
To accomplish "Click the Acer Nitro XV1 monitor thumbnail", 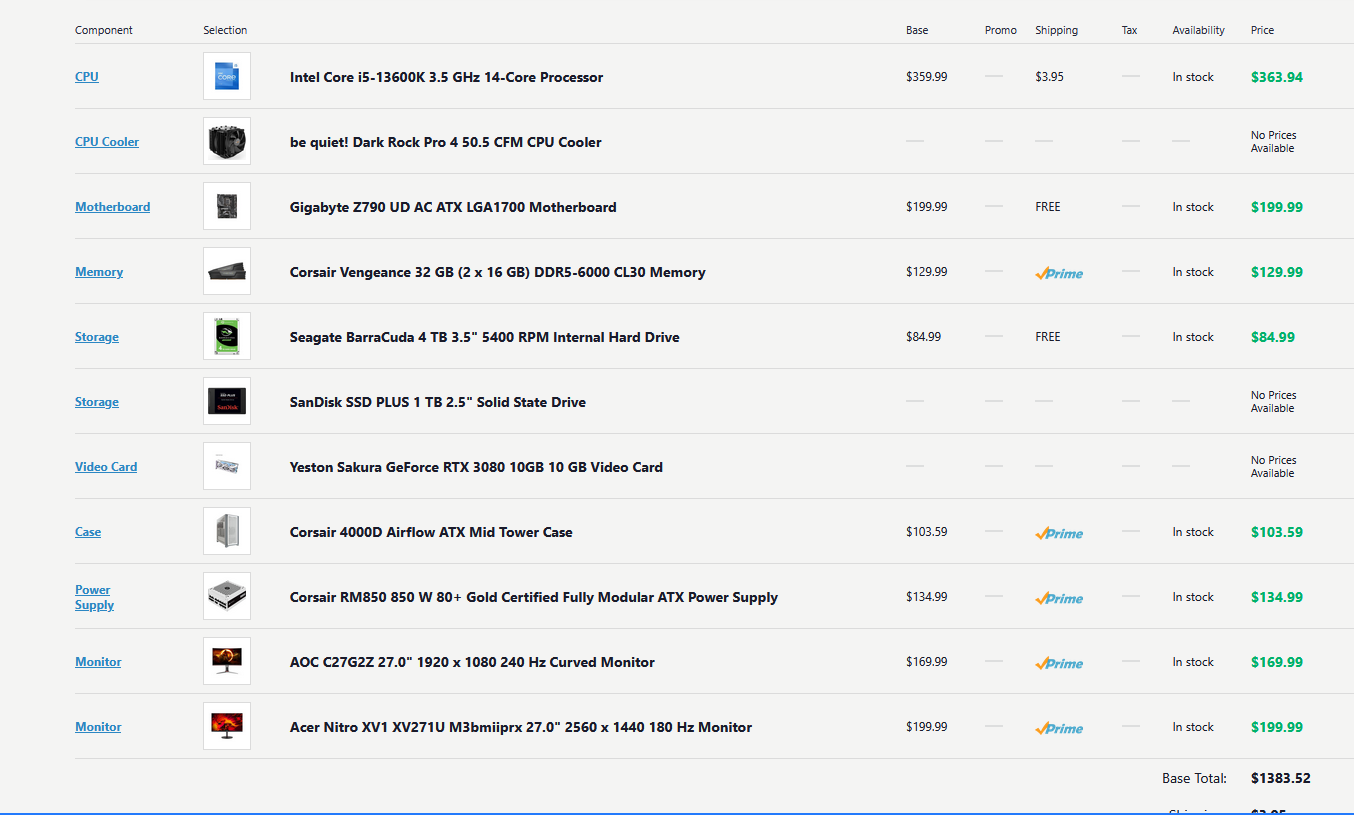I will [x=227, y=726].
